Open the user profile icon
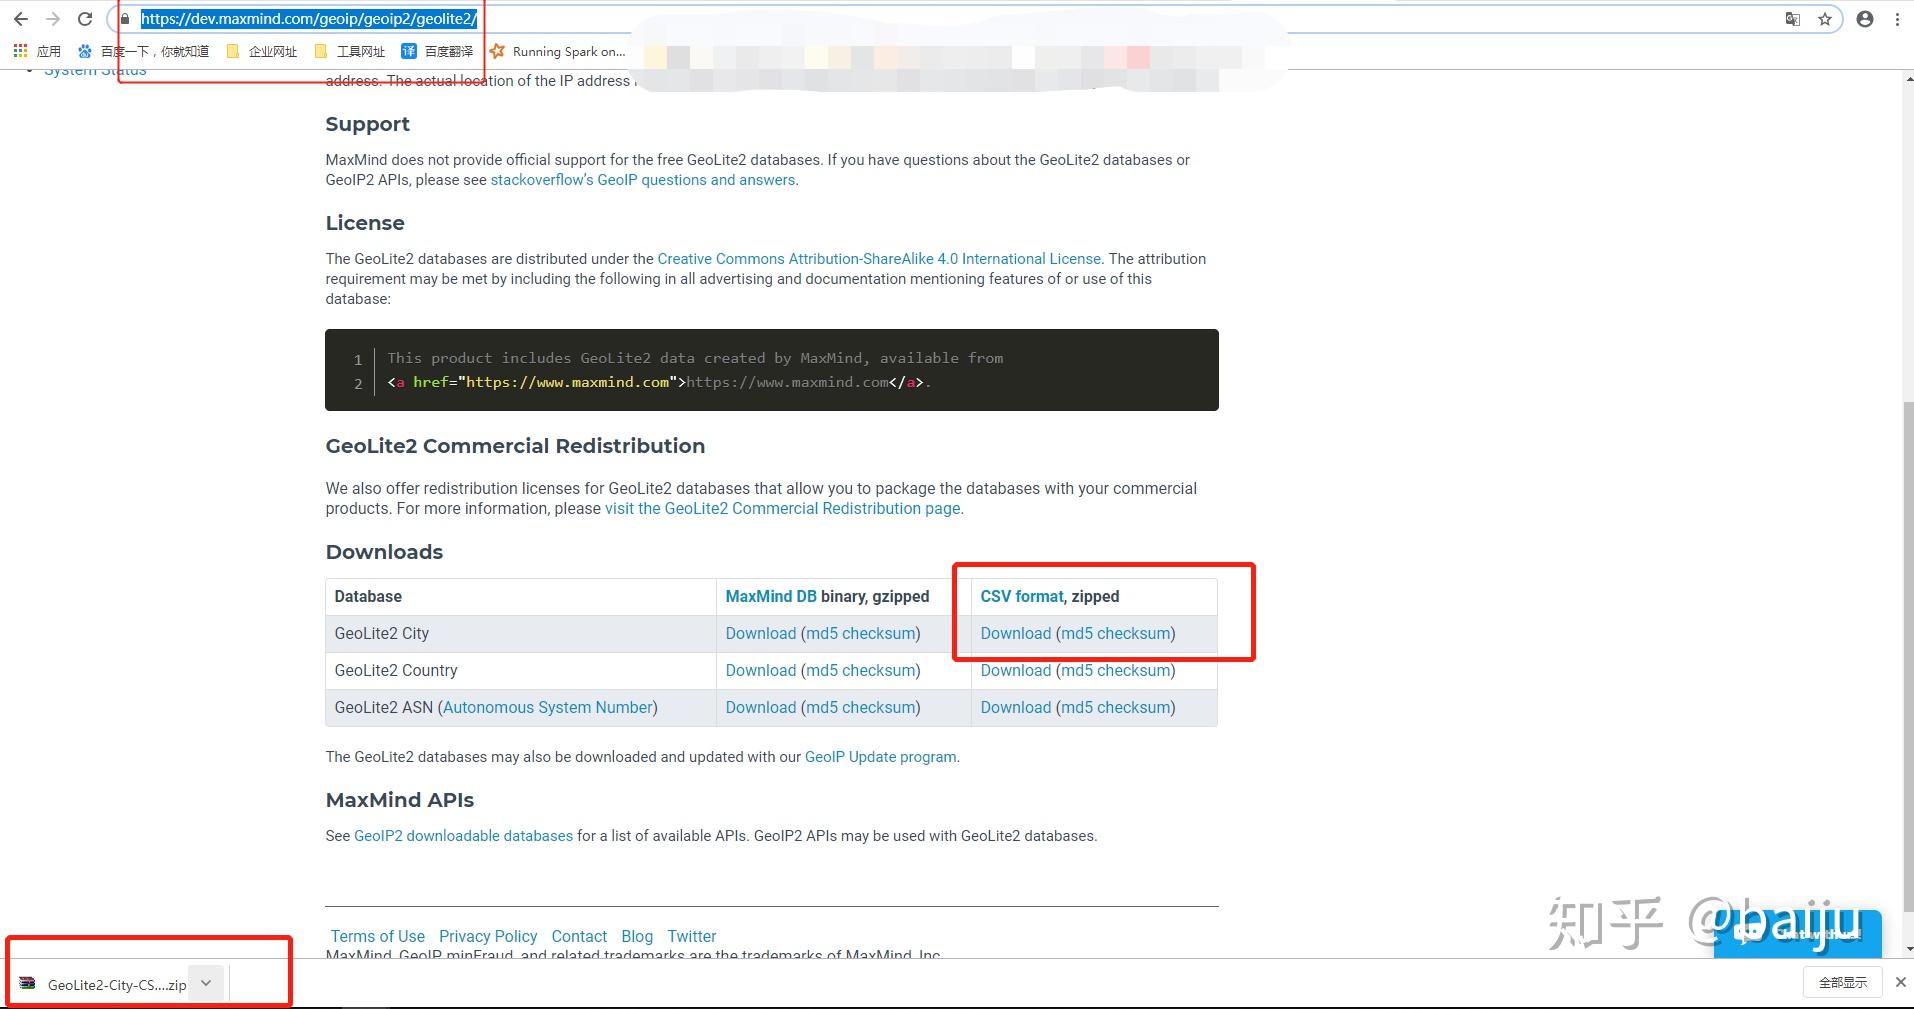The height and width of the screenshot is (1009, 1914). [1865, 19]
